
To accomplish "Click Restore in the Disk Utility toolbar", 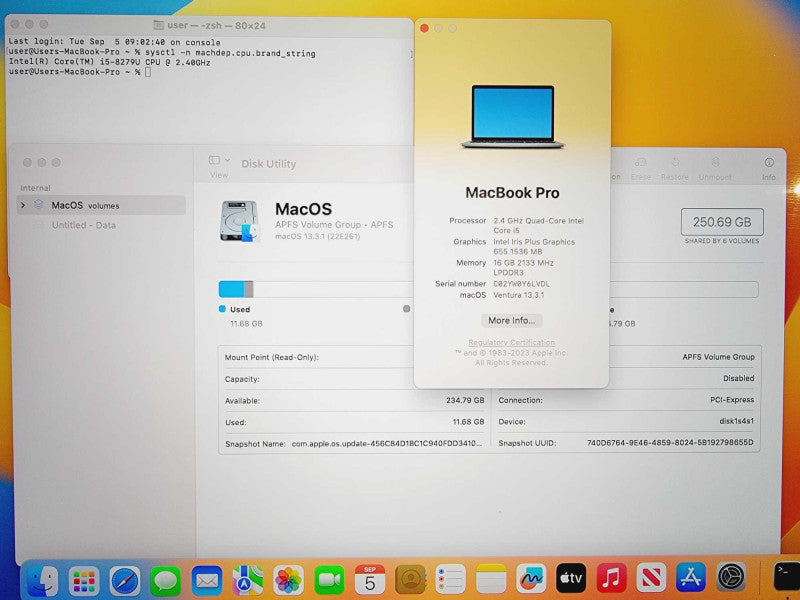I will click(674, 169).
